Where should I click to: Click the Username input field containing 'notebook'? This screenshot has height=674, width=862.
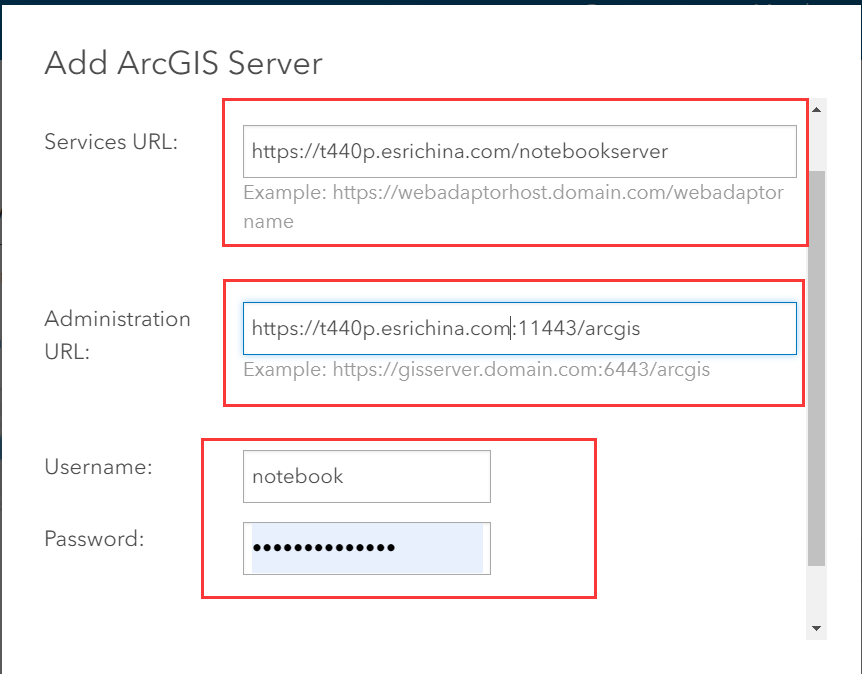pyautogui.click(x=366, y=476)
